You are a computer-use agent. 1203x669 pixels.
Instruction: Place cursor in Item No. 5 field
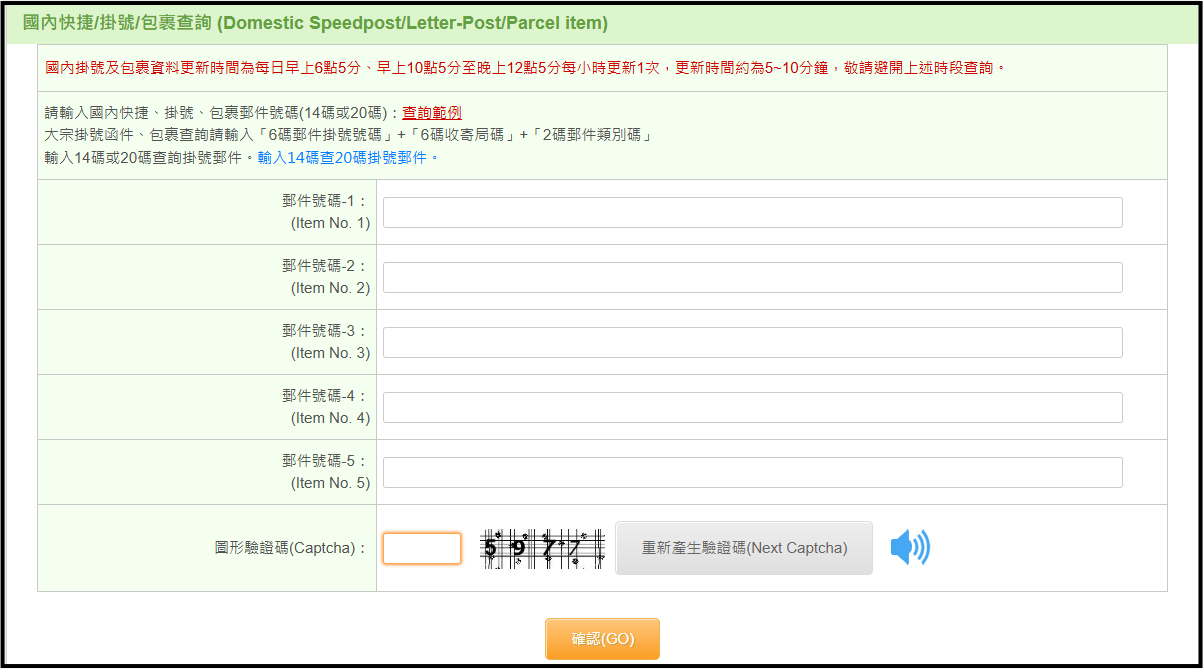click(x=752, y=472)
